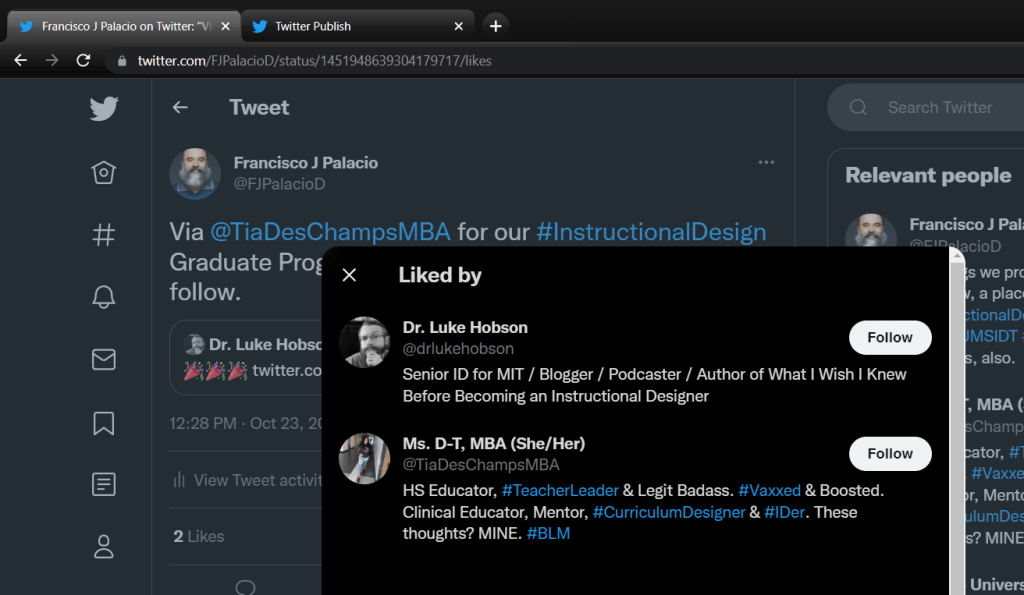Click the Liked by list scrollbar
This screenshot has width=1024, height=595.
coord(957,420)
